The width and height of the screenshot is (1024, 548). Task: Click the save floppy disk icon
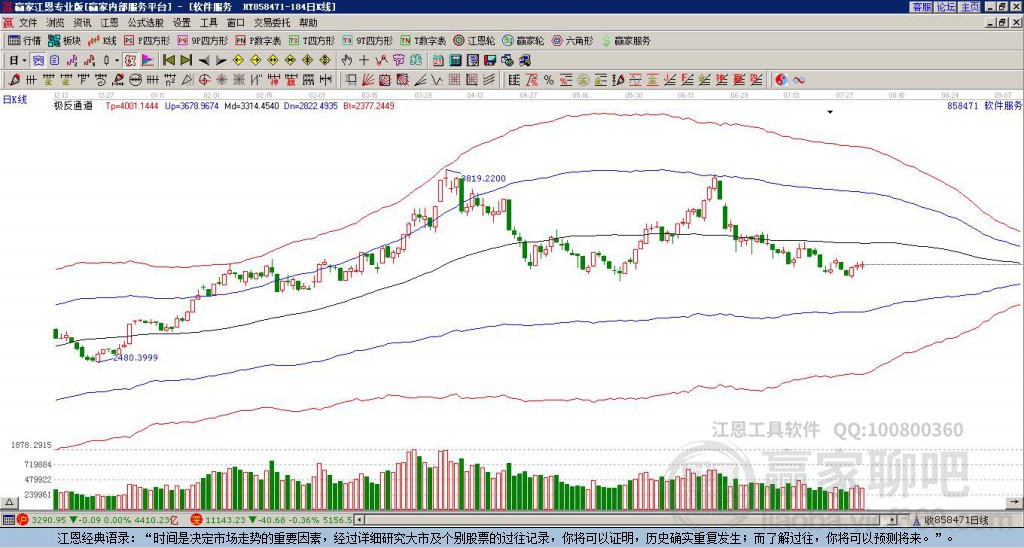(x=490, y=61)
